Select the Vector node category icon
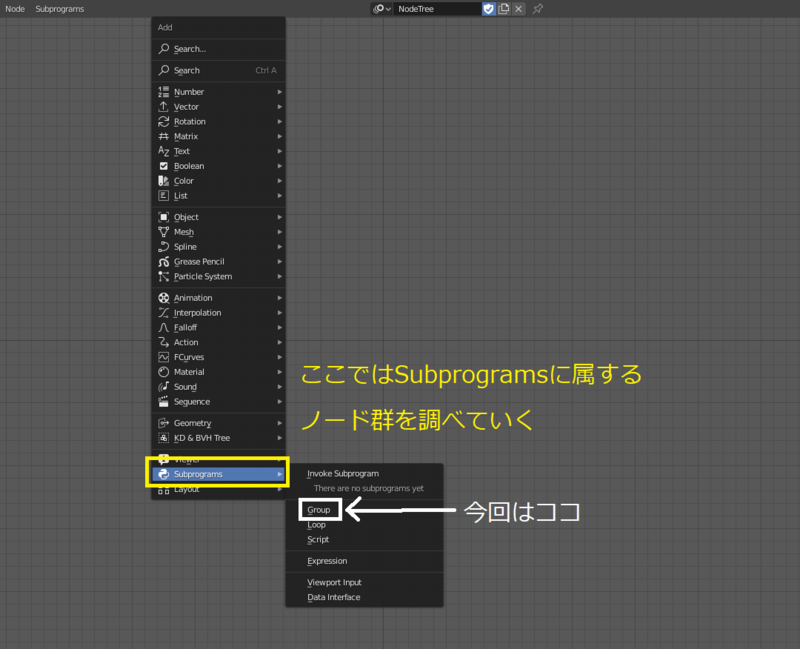 pyautogui.click(x=164, y=106)
